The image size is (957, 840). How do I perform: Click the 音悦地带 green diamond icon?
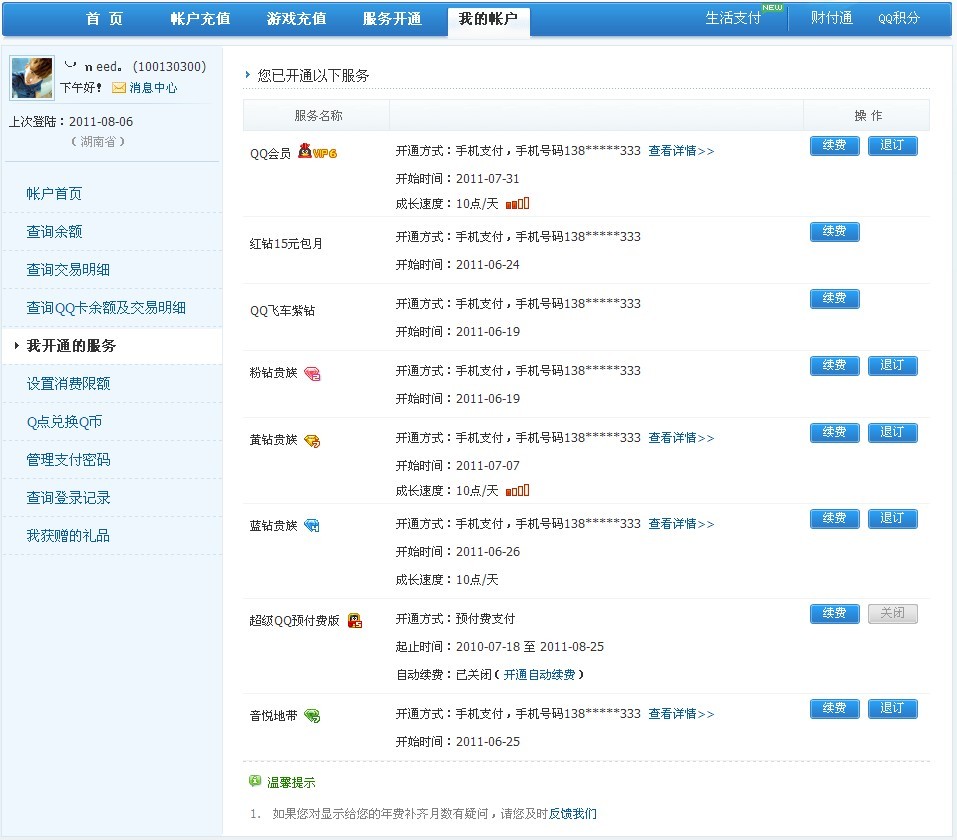pyautogui.click(x=312, y=716)
